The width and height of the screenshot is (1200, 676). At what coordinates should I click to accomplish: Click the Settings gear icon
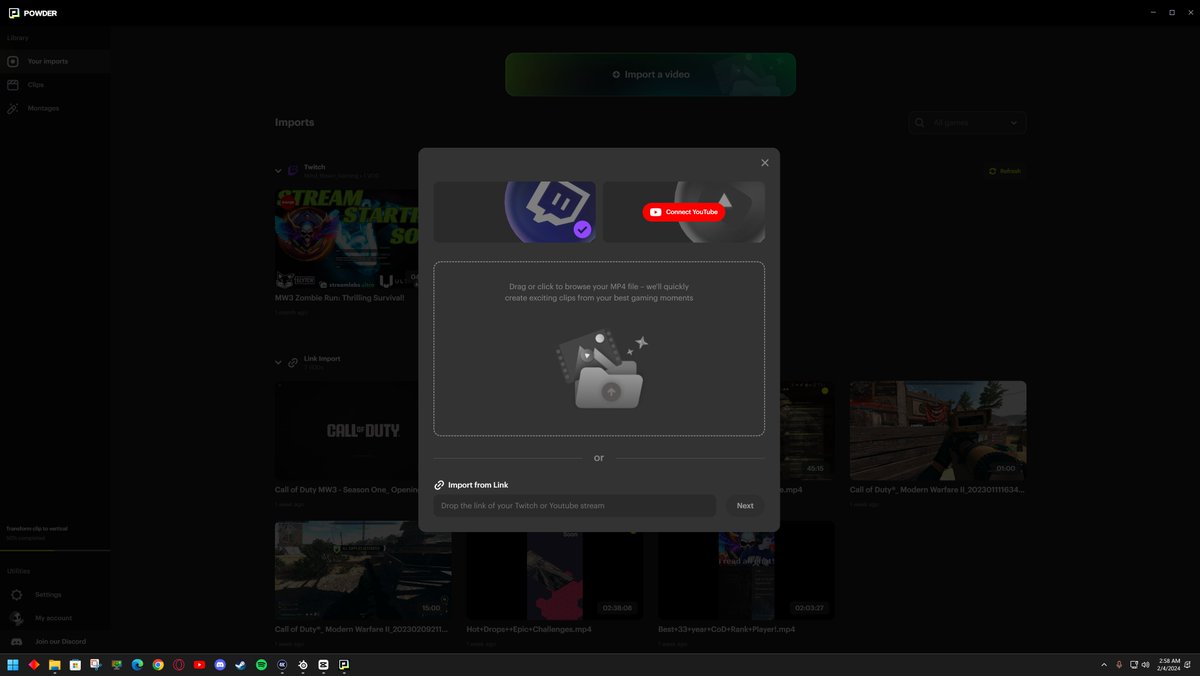click(16, 595)
